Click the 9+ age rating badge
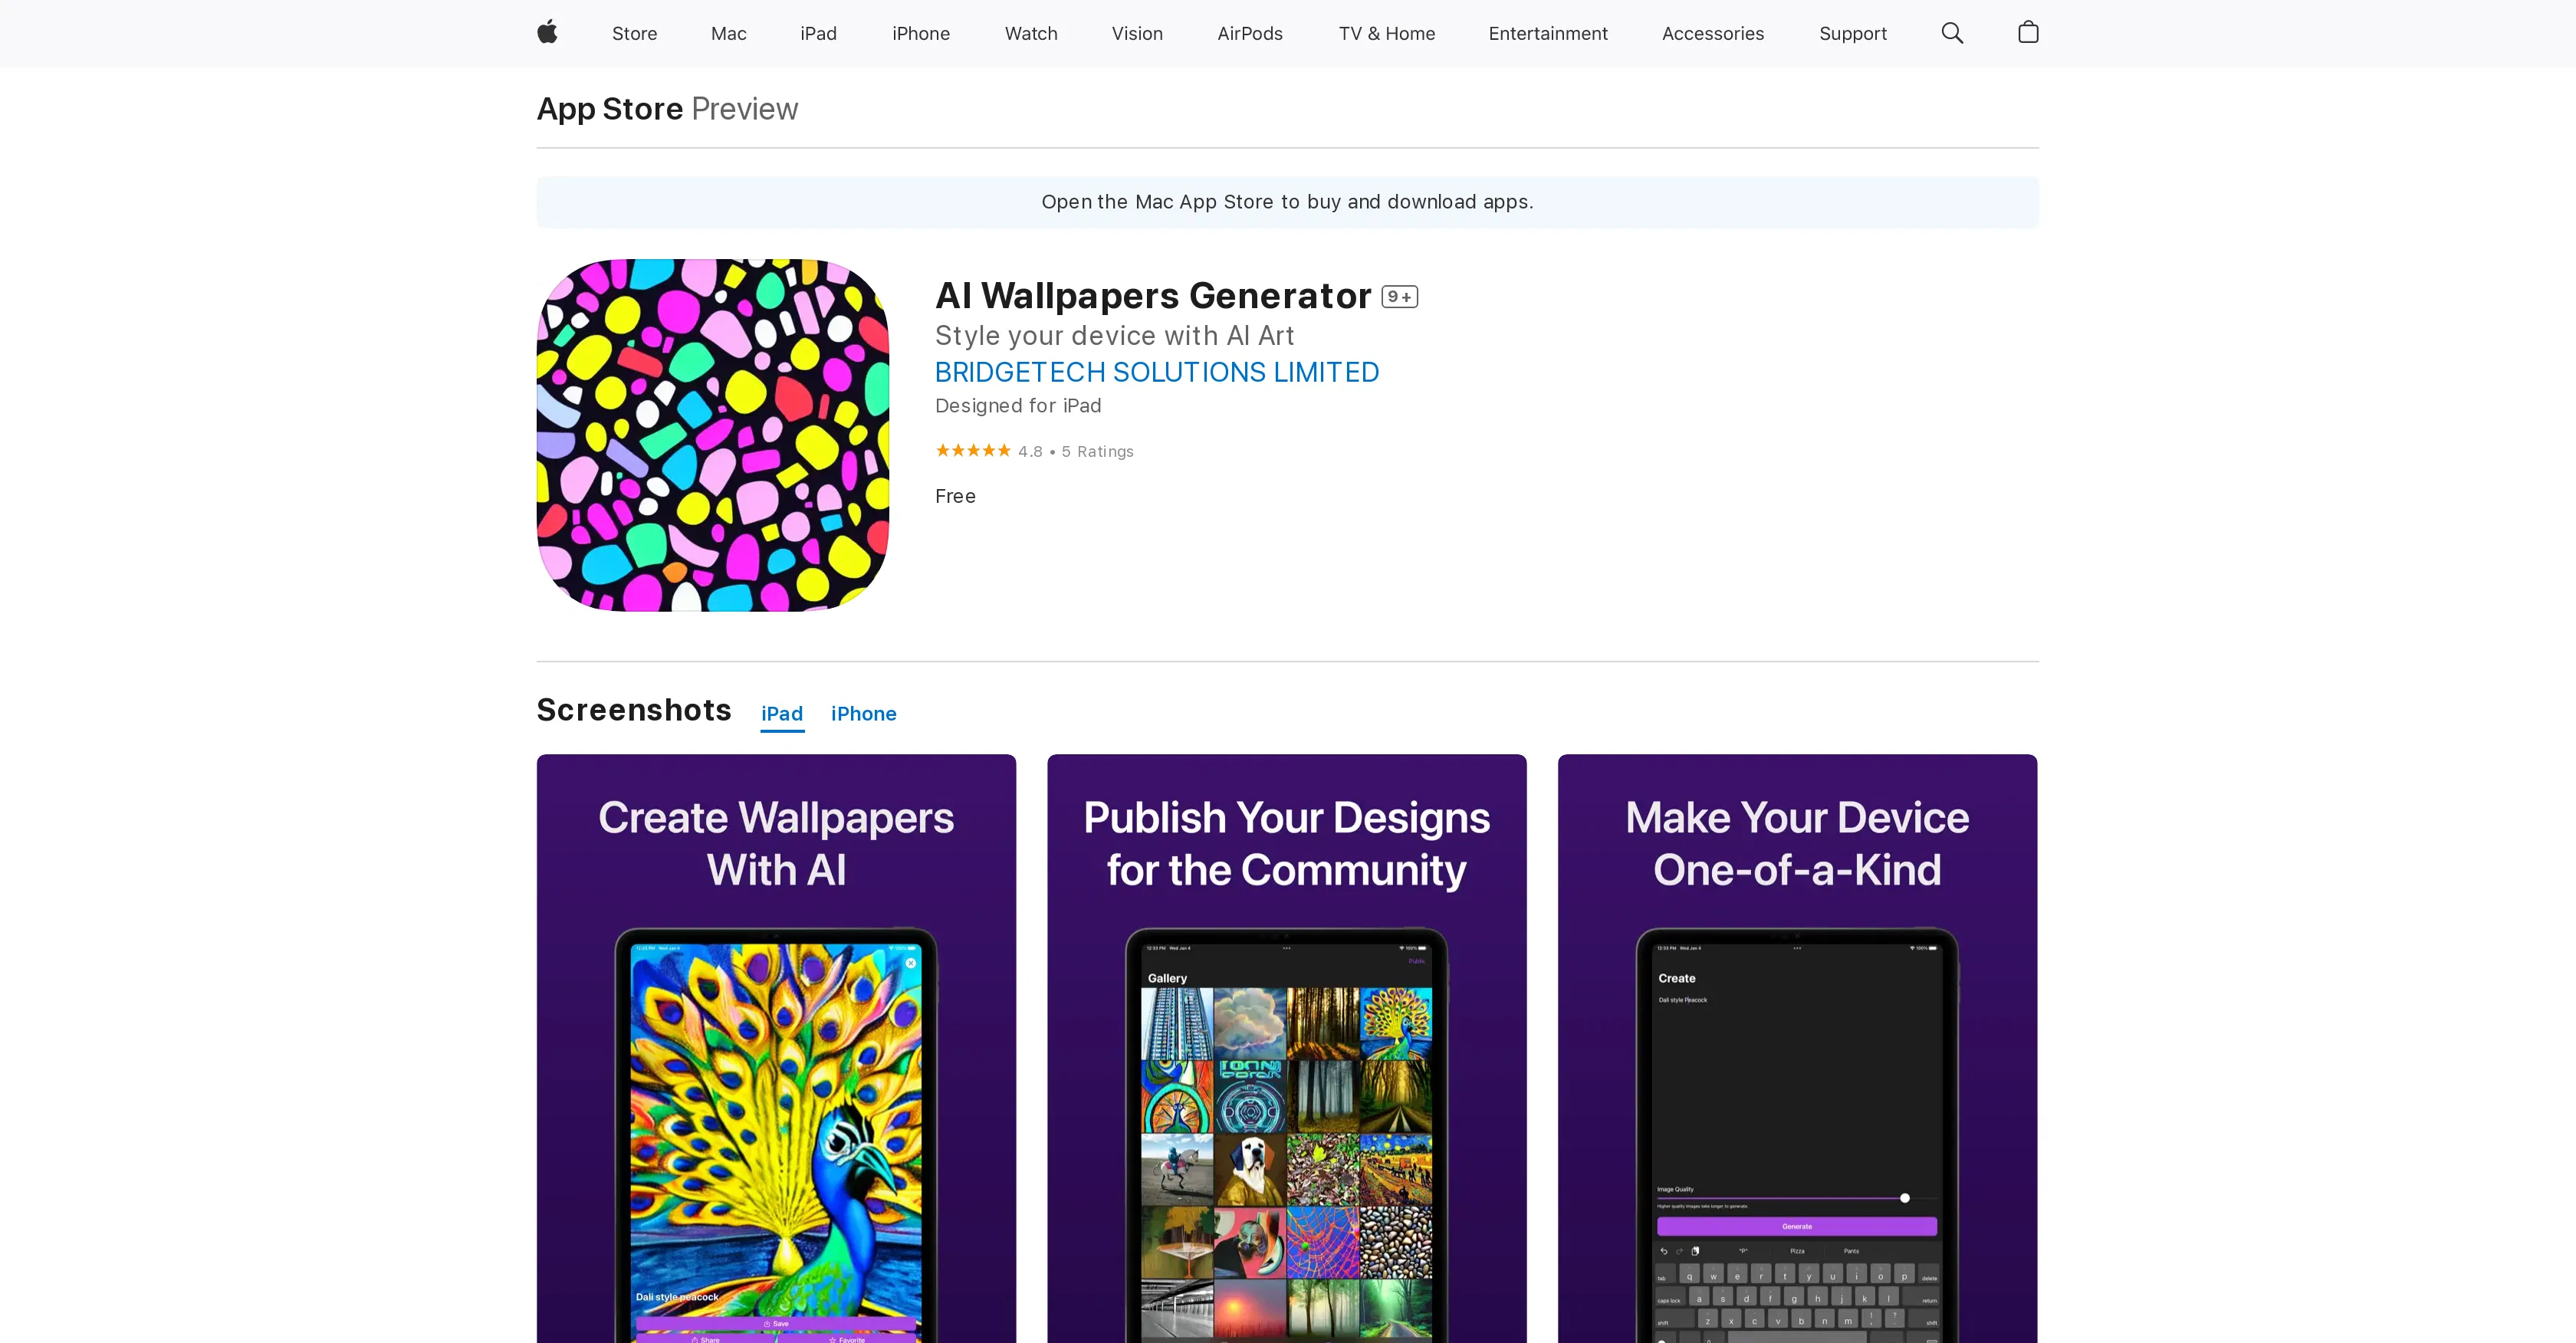The height and width of the screenshot is (1343, 2576). pos(1400,296)
